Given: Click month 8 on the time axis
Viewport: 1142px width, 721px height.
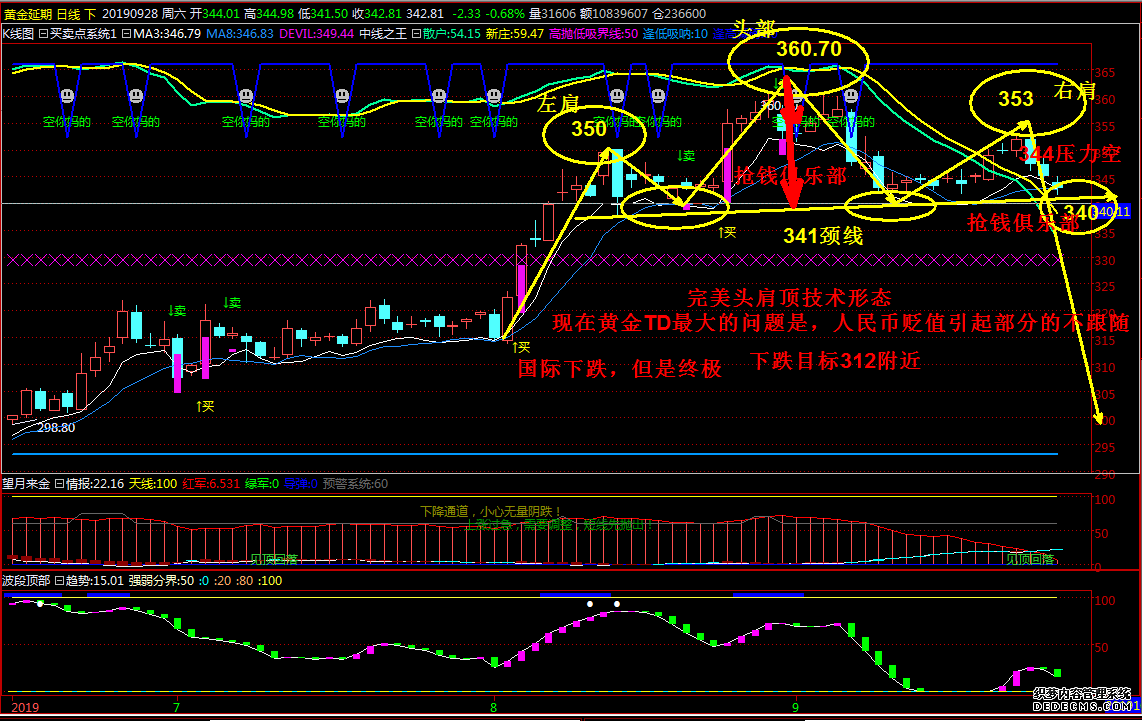Looking at the screenshot, I should (494, 707).
